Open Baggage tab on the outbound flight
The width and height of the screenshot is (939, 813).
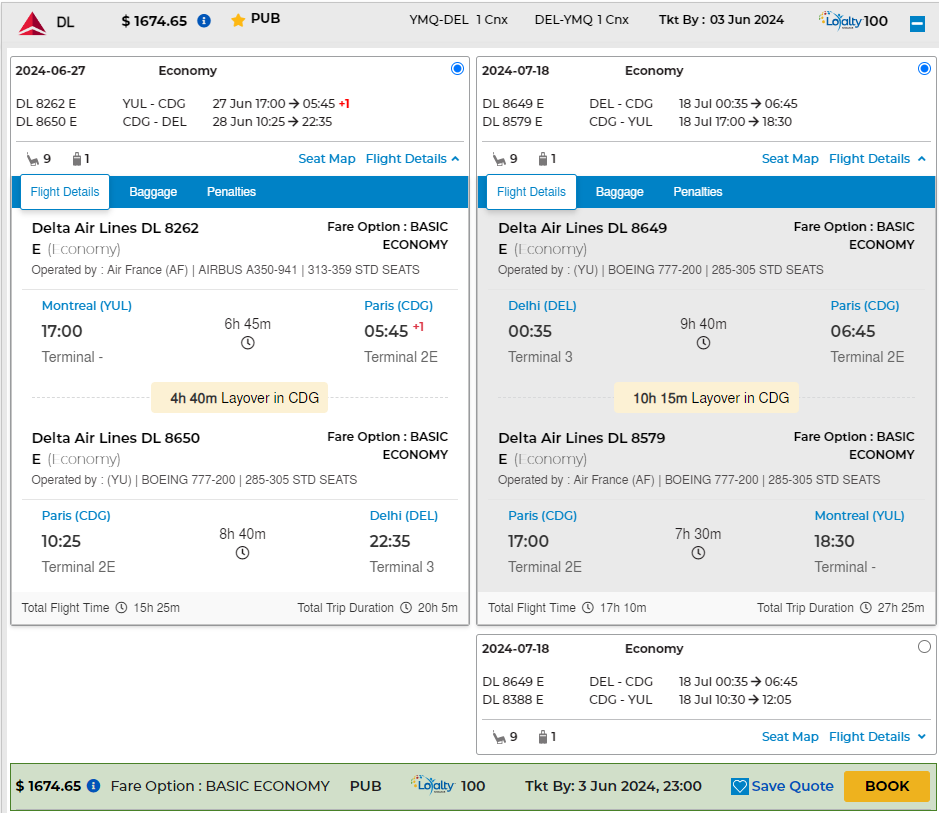click(x=153, y=192)
